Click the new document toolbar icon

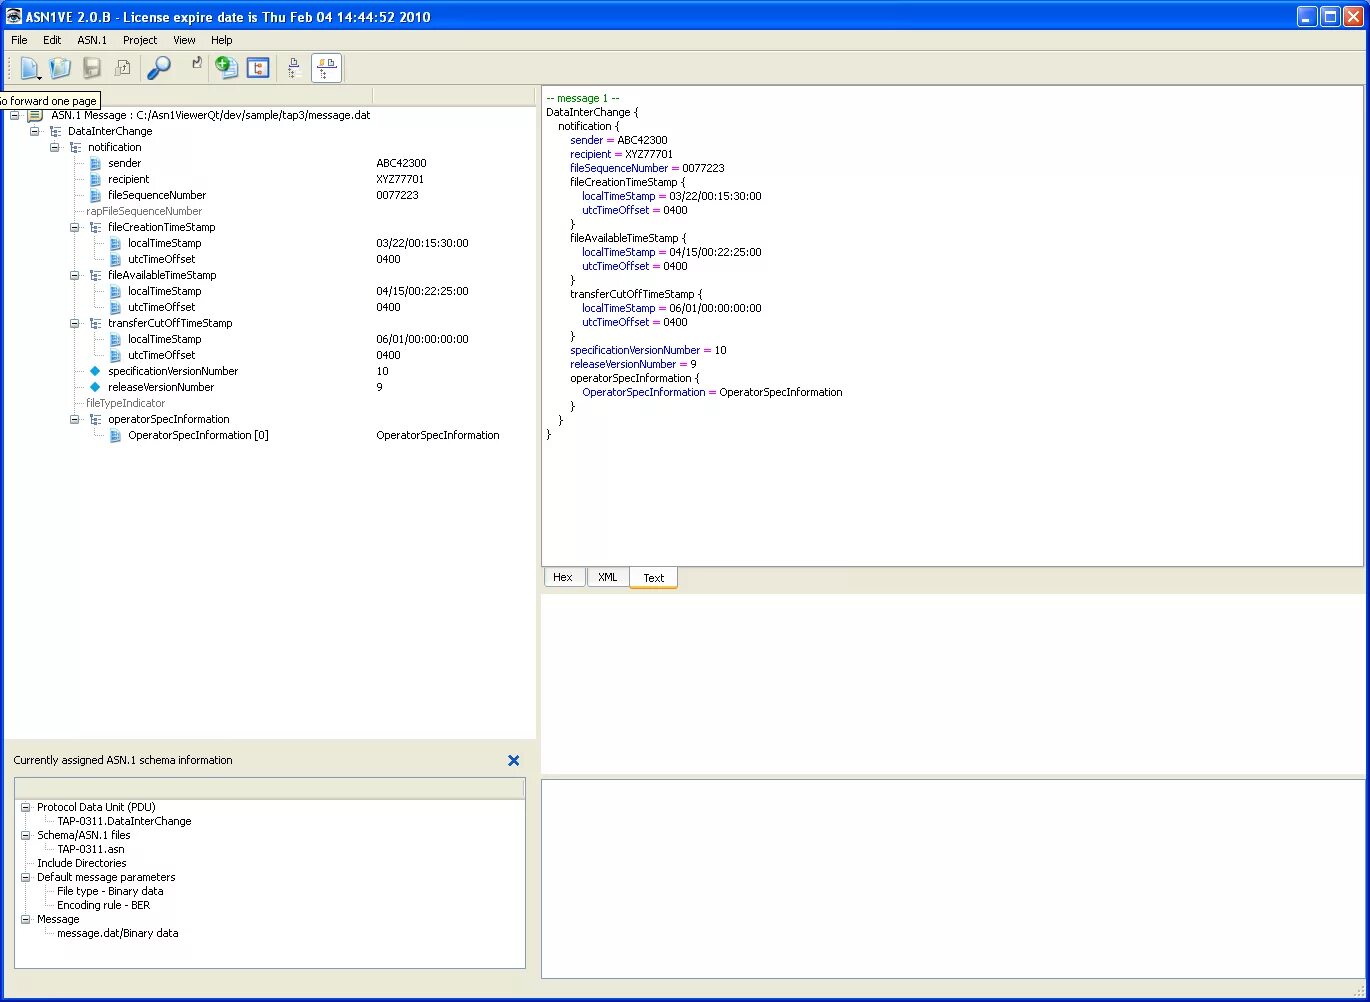tap(28, 68)
